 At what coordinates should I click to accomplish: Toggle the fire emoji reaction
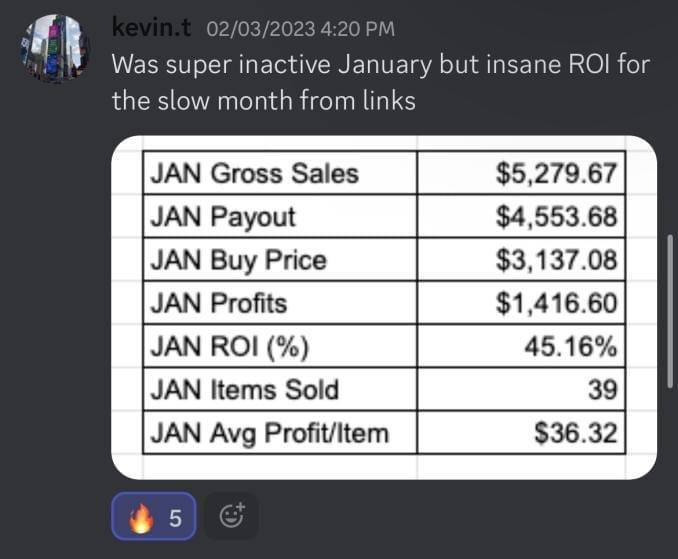(153, 518)
